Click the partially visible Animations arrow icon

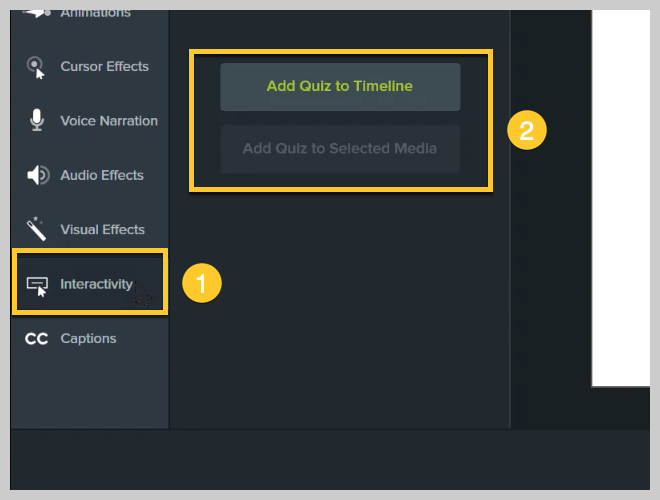pos(37,13)
